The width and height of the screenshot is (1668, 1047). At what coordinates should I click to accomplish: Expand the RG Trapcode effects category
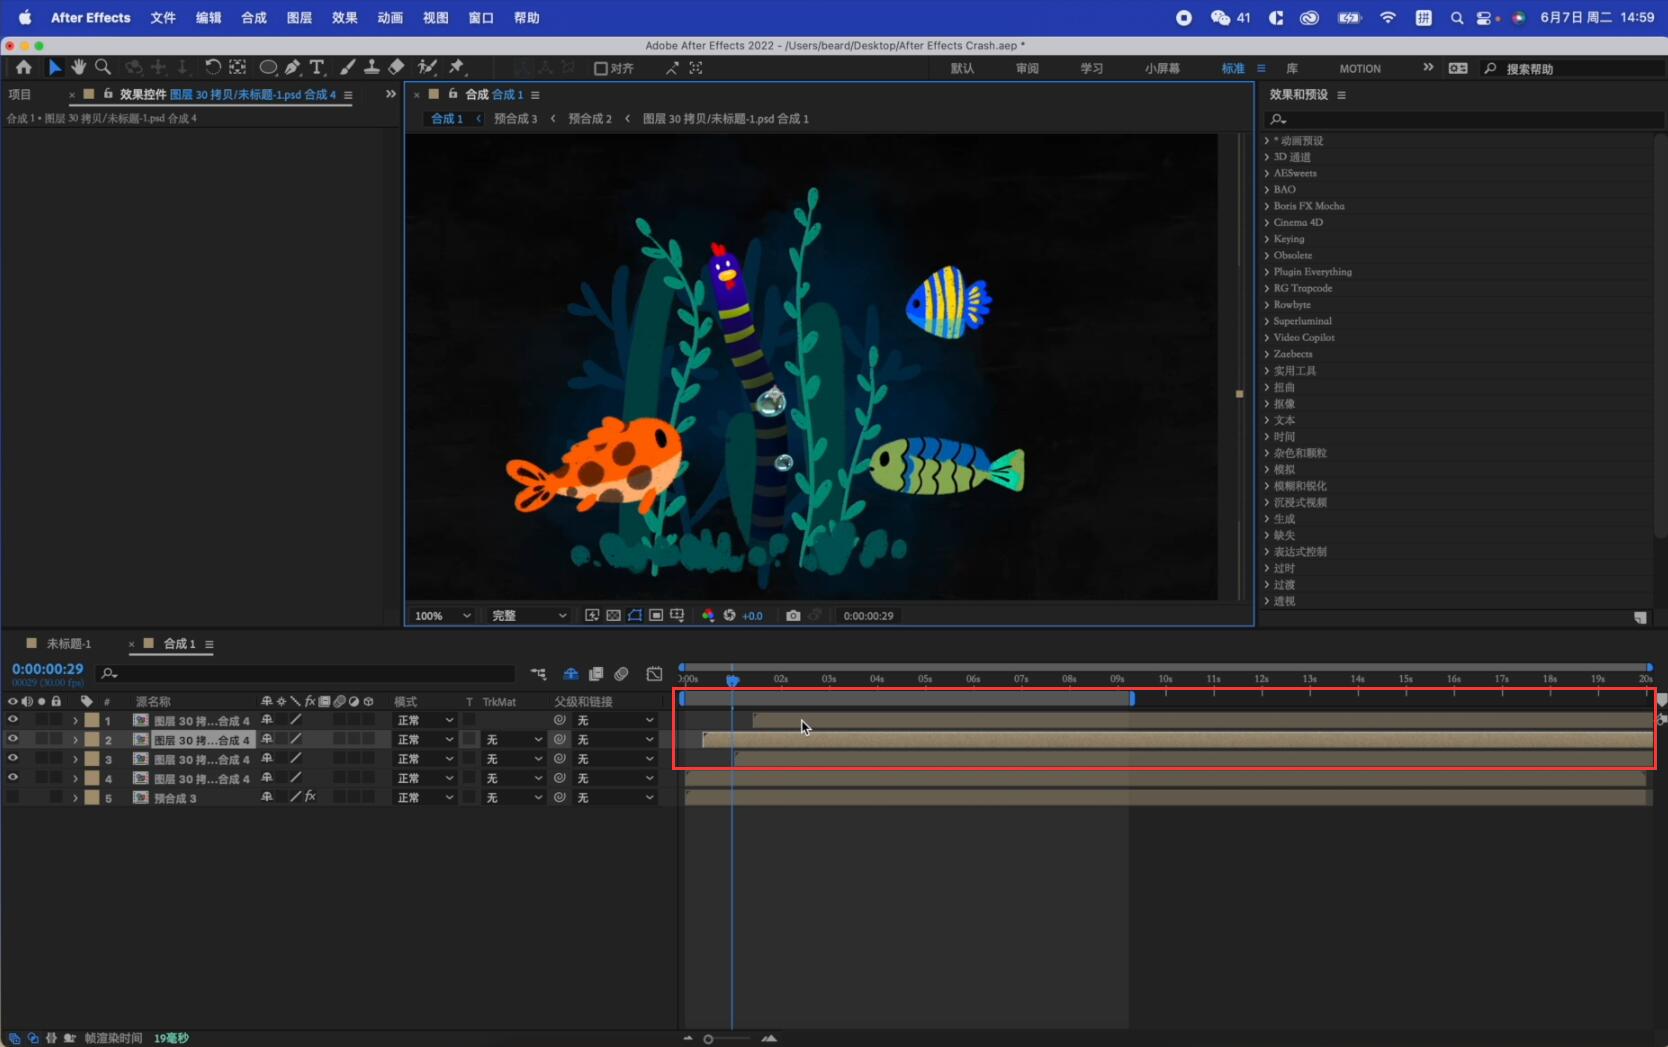(1266, 288)
